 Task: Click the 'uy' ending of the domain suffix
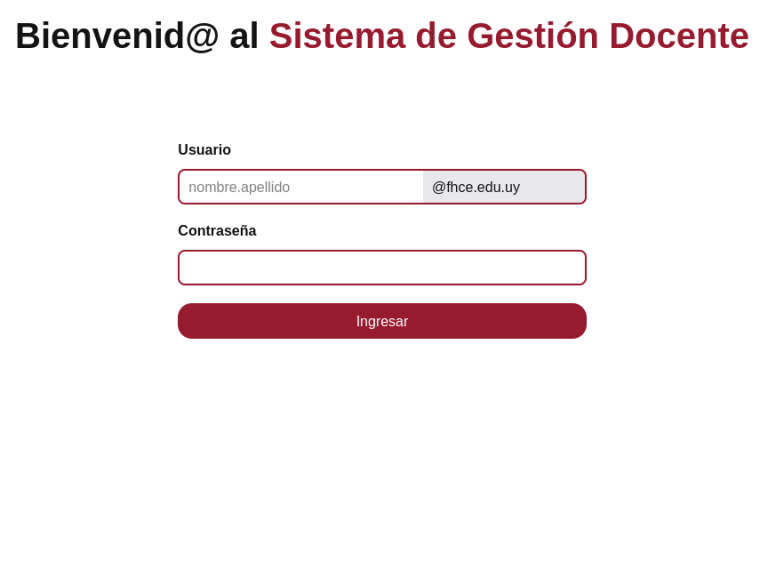pyautogui.click(x=511, y=187)
